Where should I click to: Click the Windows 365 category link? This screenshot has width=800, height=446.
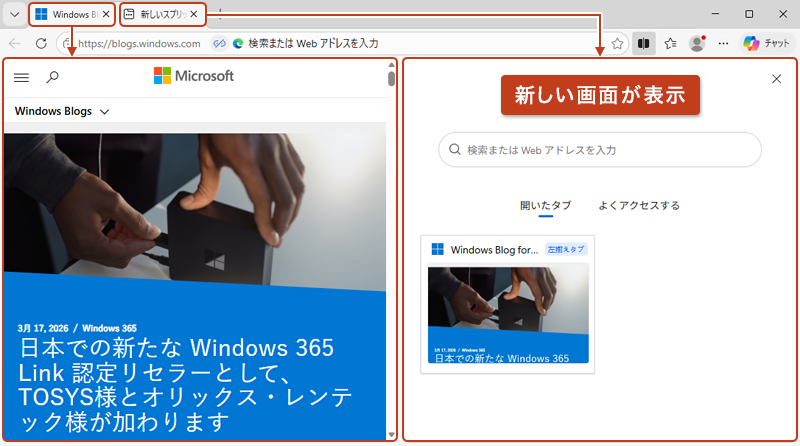pyautogui.click(x=109, y=328)
